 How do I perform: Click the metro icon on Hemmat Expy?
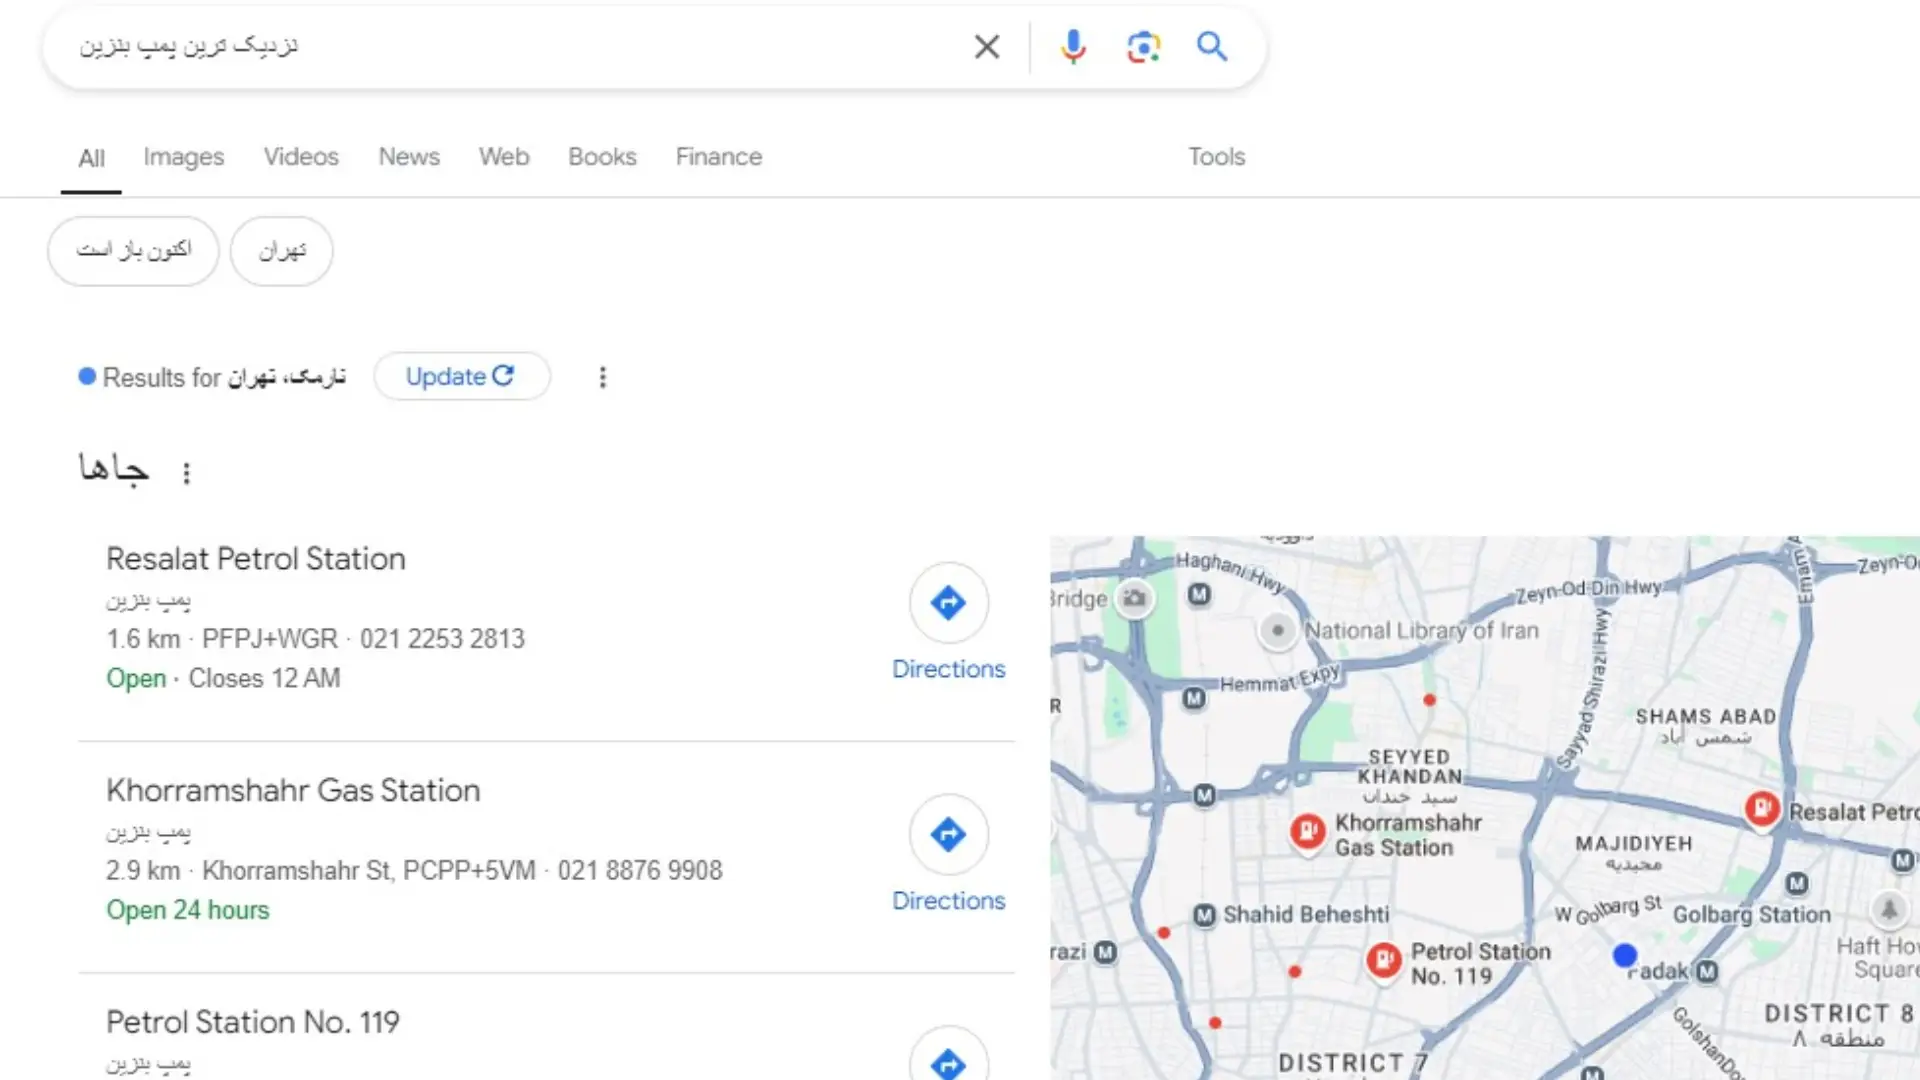pyautogui.click(x=1194, y=698)
